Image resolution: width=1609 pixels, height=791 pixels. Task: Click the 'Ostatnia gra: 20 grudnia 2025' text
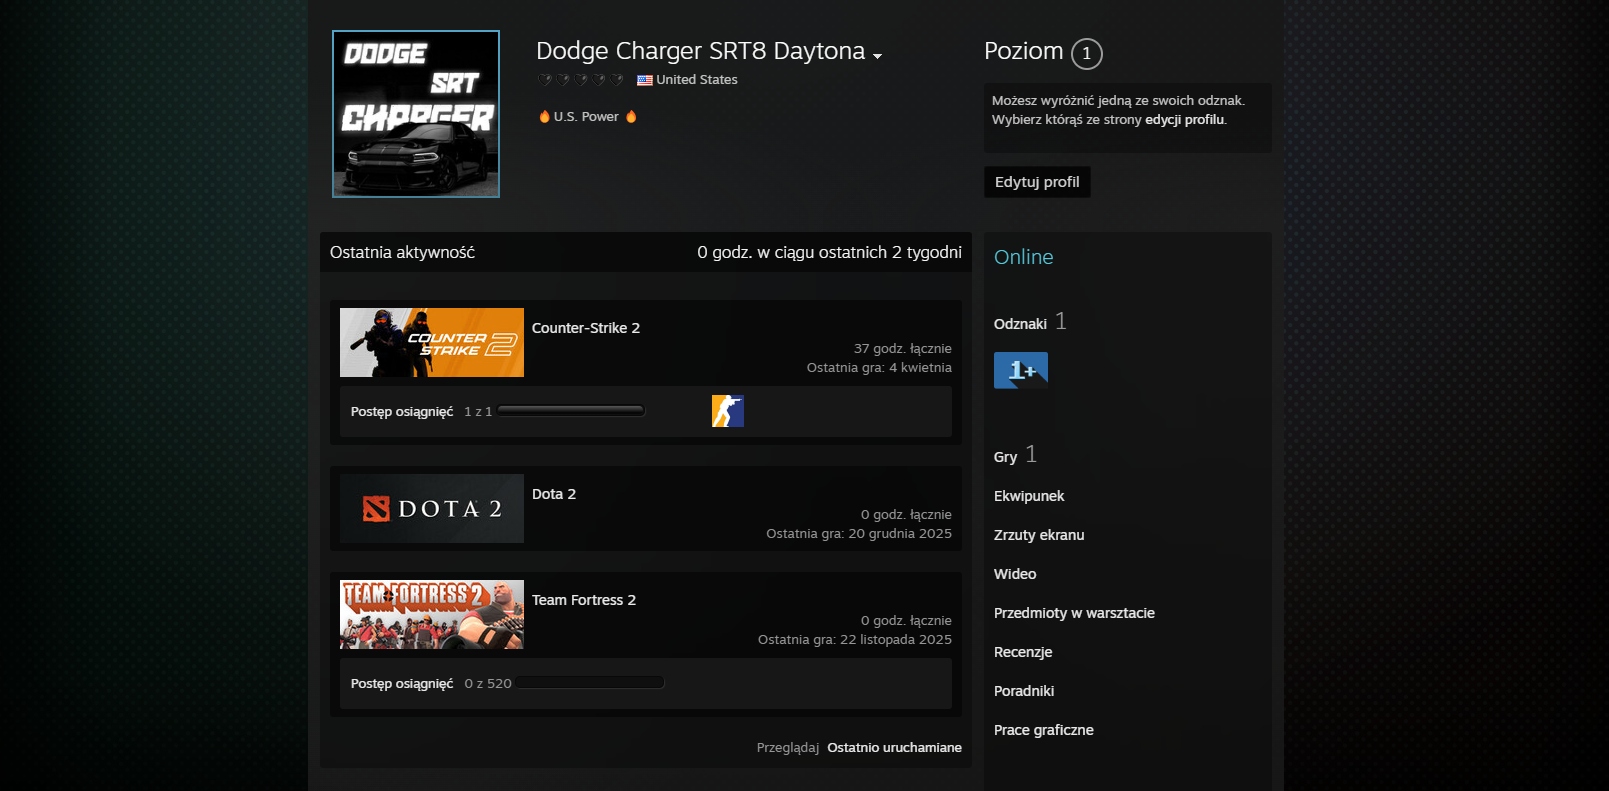point(859,534)
